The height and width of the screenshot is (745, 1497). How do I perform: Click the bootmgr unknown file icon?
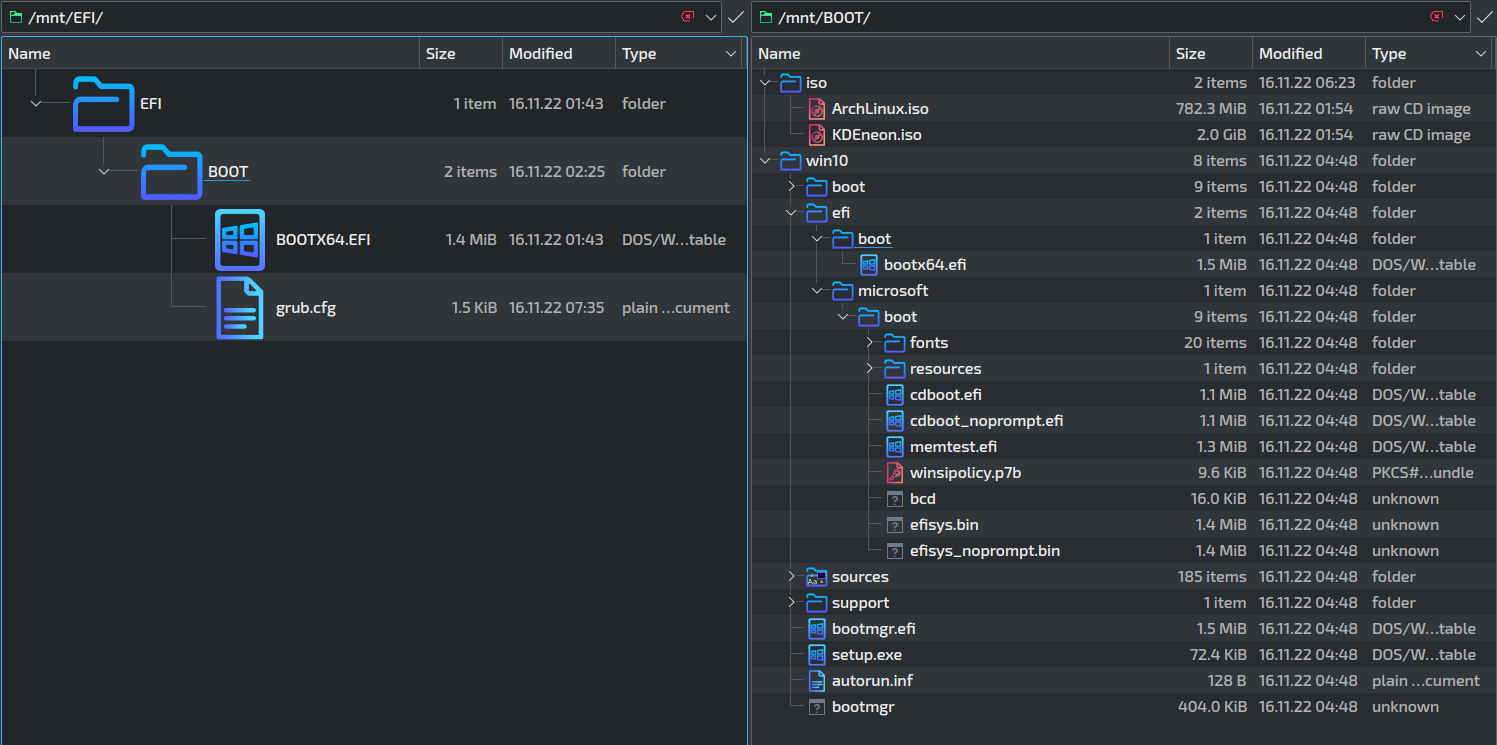coord(817,707)
